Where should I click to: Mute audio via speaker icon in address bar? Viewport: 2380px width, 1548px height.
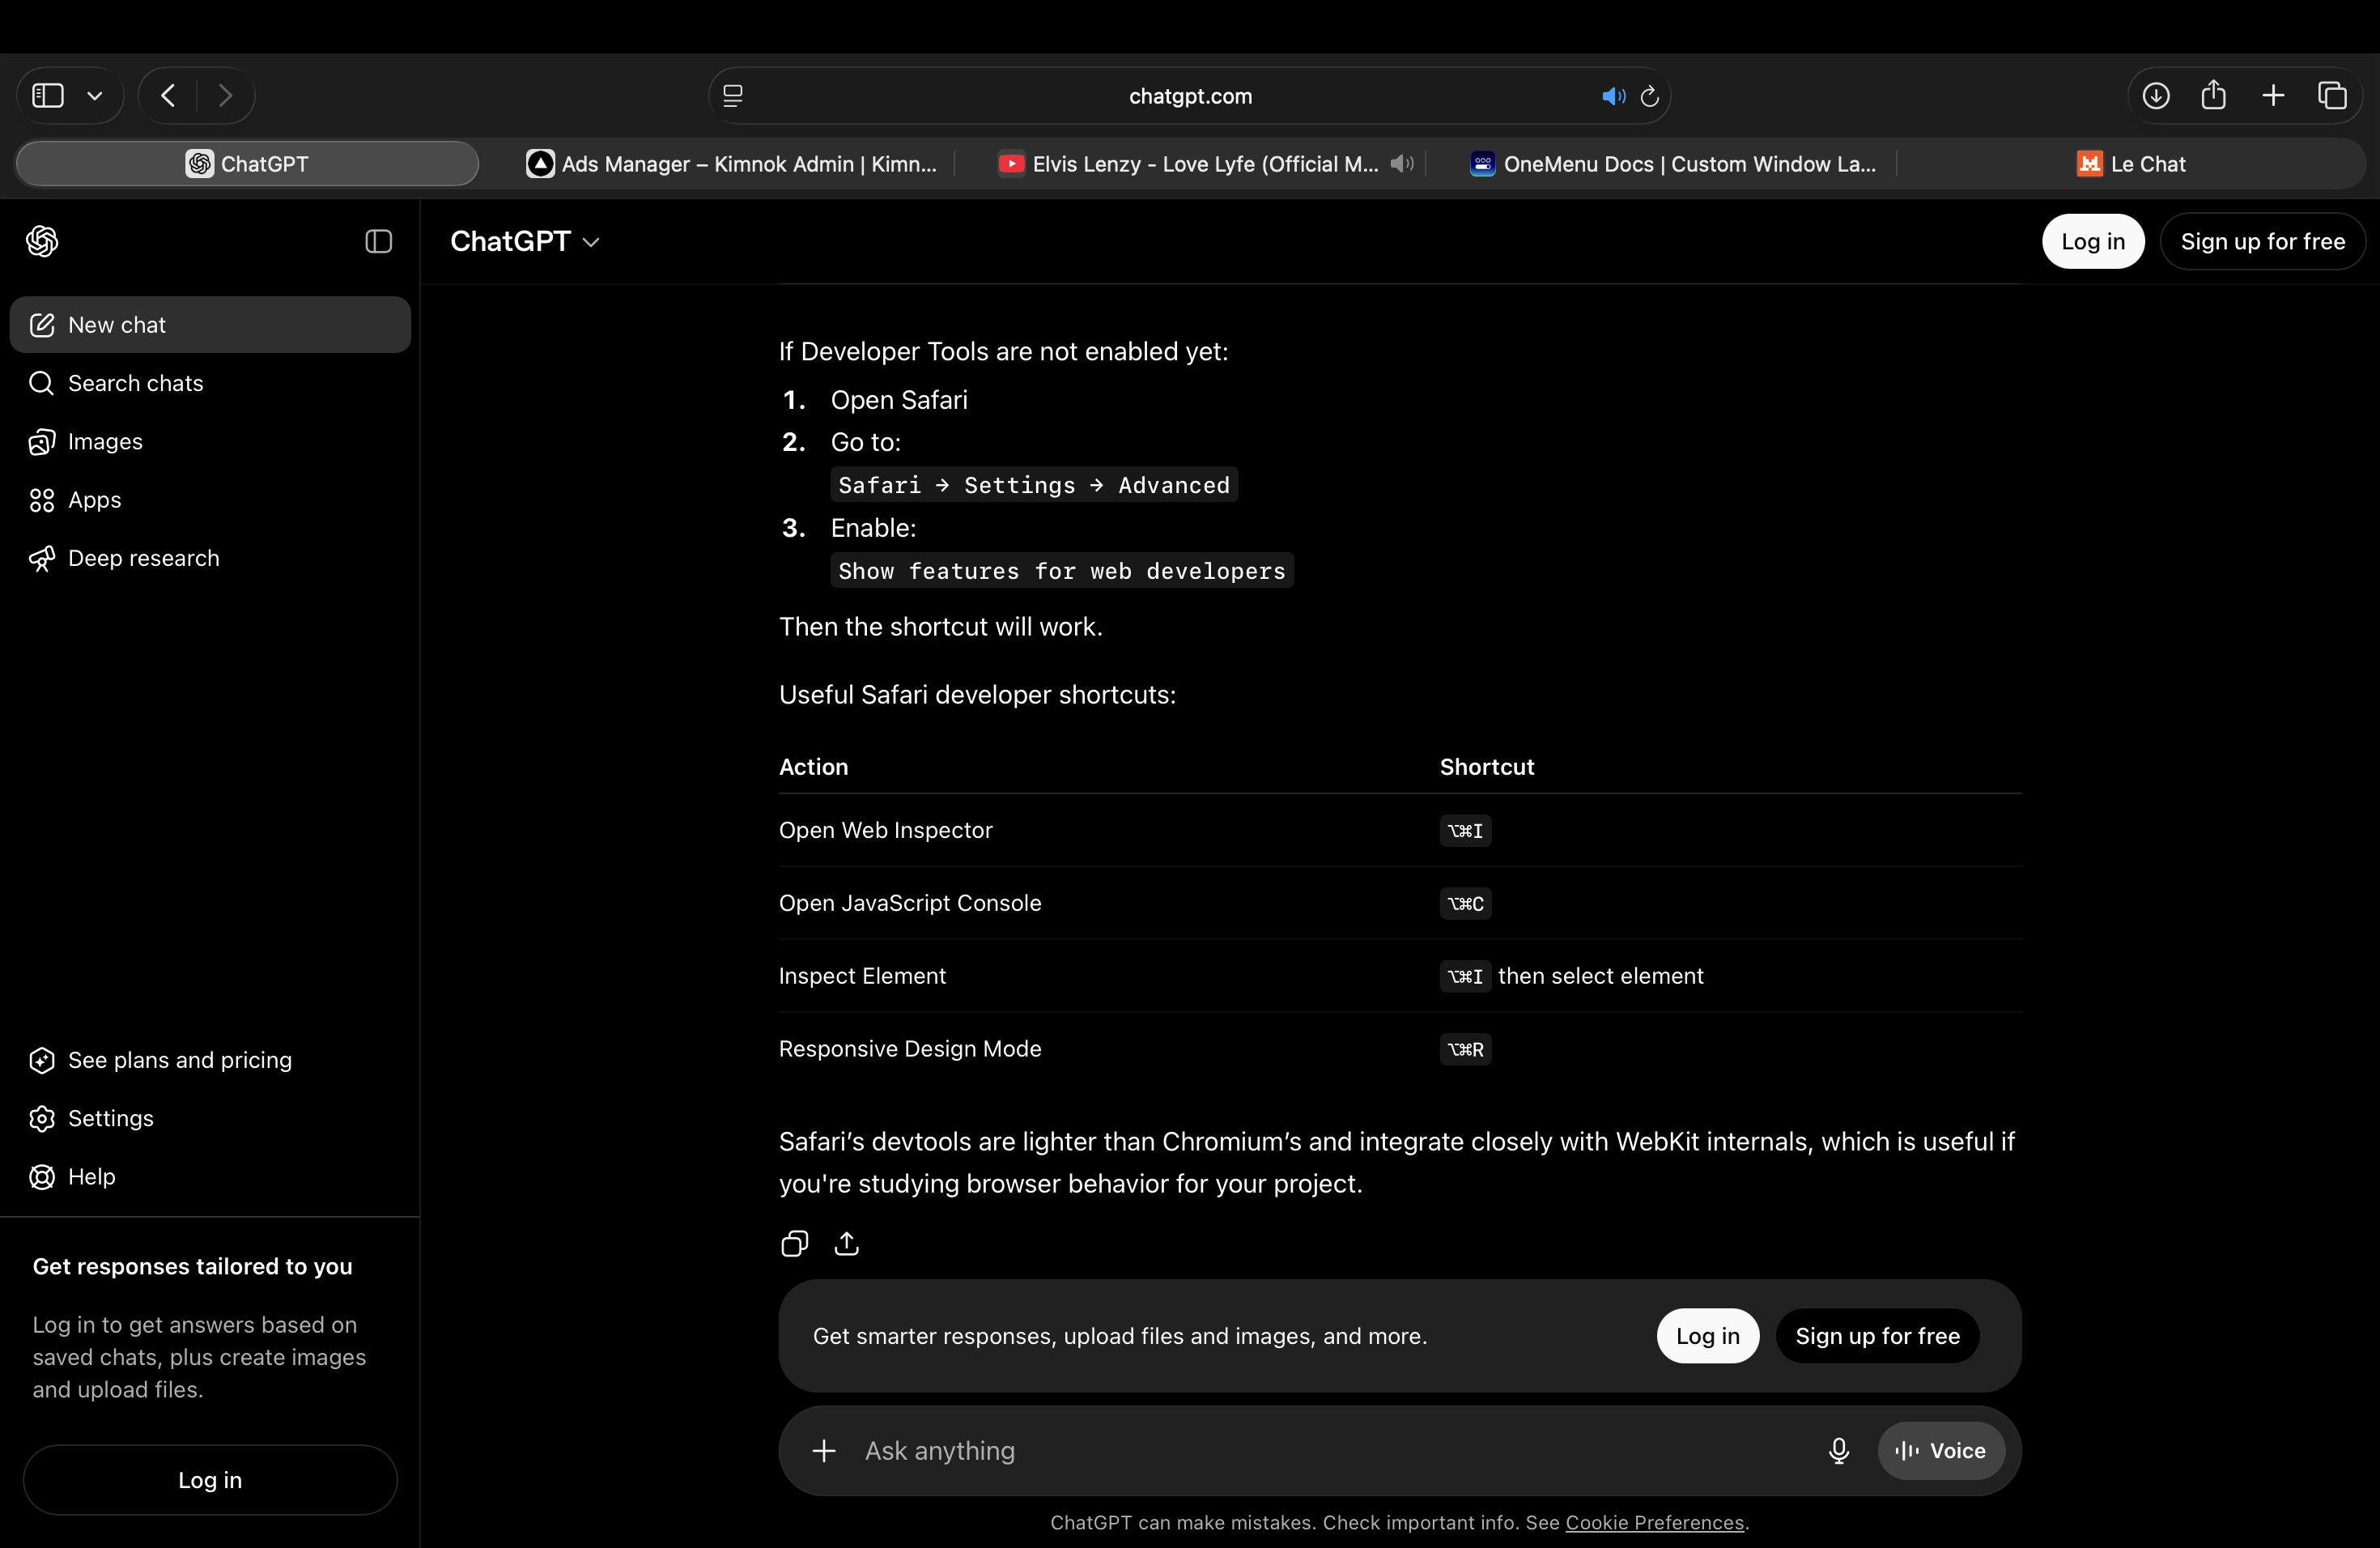click(1612, 96)
